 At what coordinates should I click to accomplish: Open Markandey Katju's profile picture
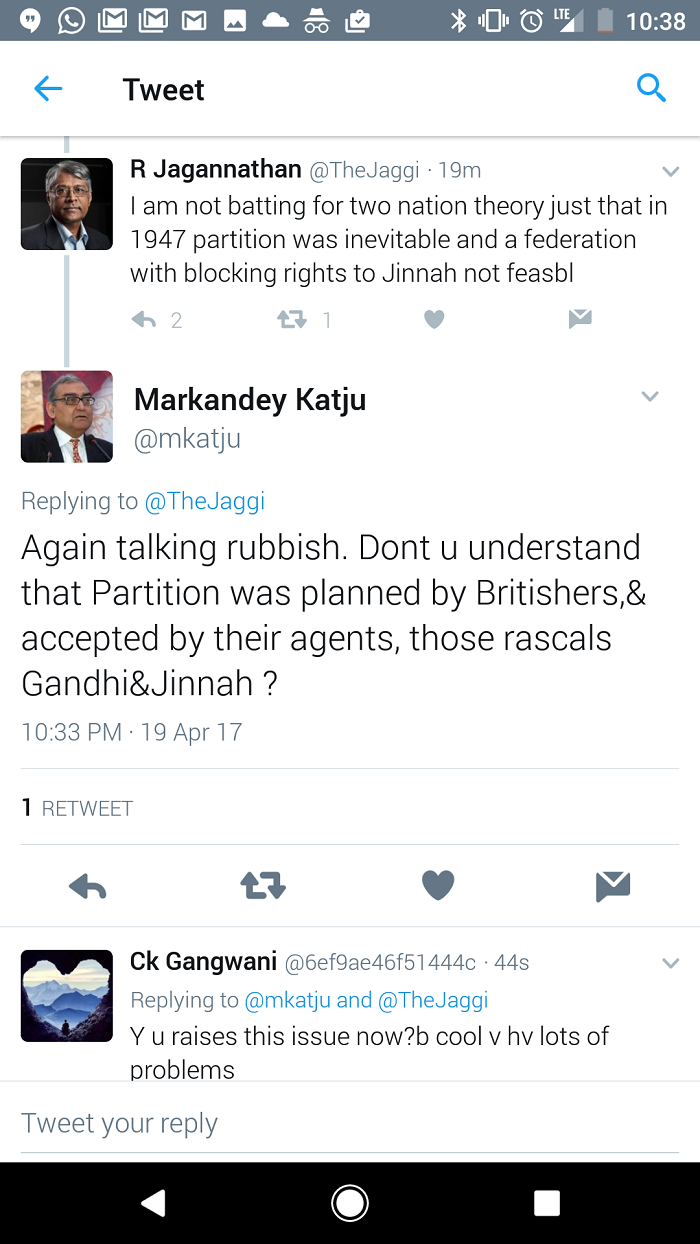tap(67, 416)
